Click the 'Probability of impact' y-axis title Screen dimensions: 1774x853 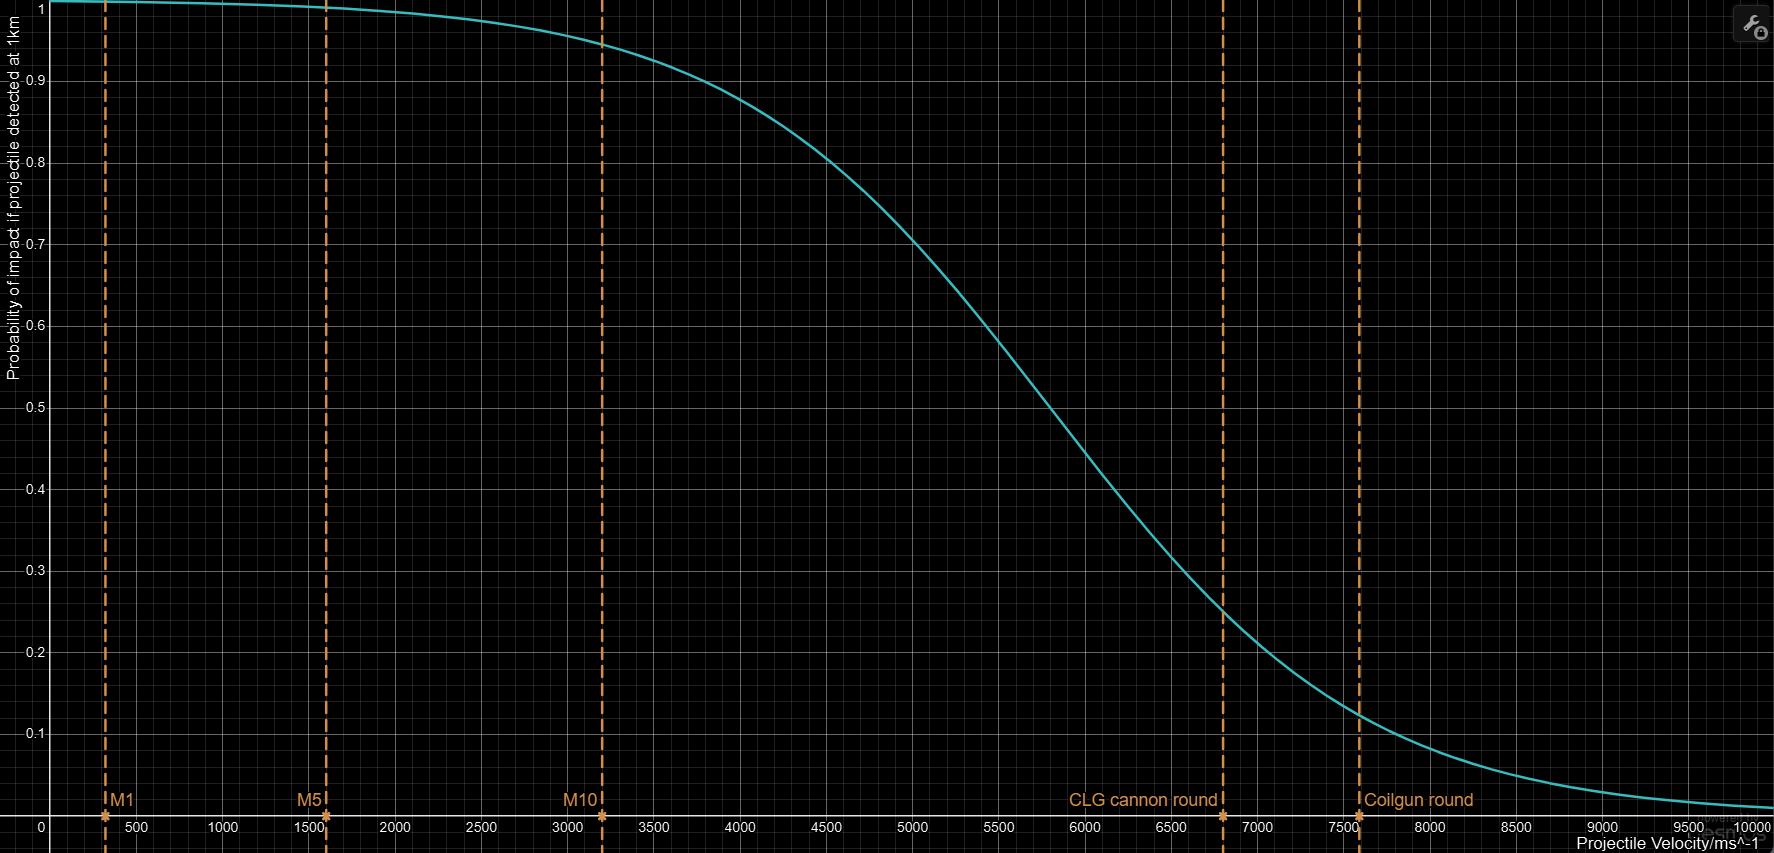tap(13, 198)
